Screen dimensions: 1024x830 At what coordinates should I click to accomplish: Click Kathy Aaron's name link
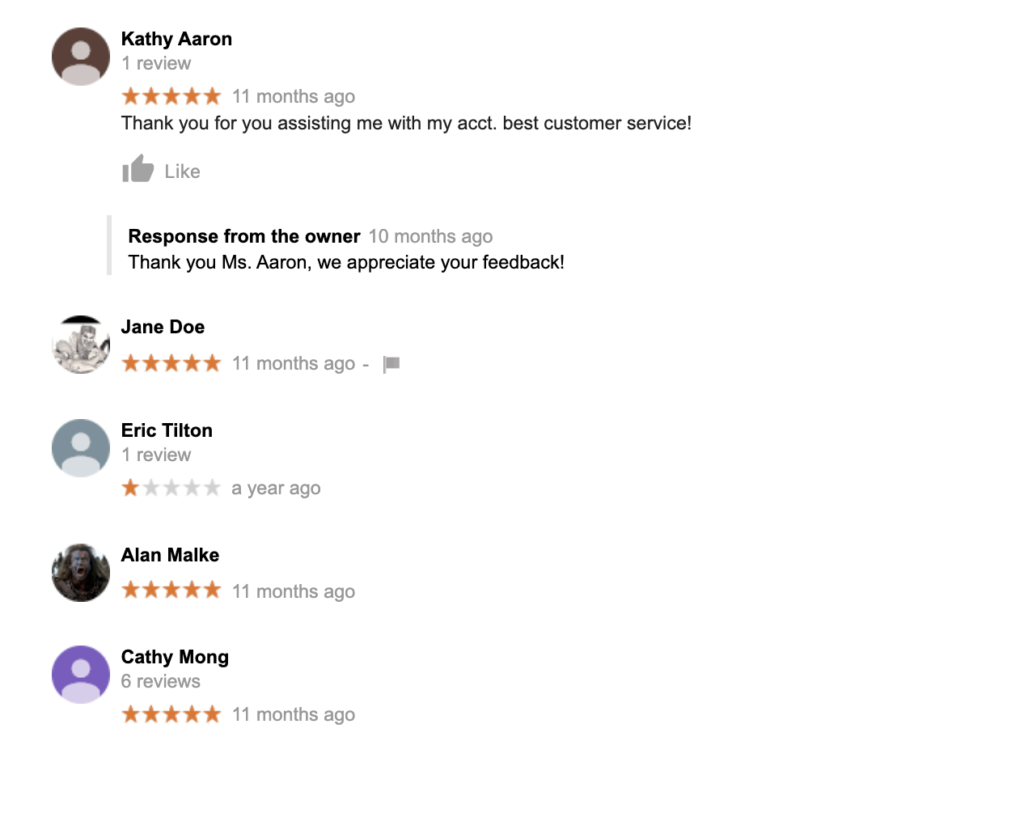176,39
